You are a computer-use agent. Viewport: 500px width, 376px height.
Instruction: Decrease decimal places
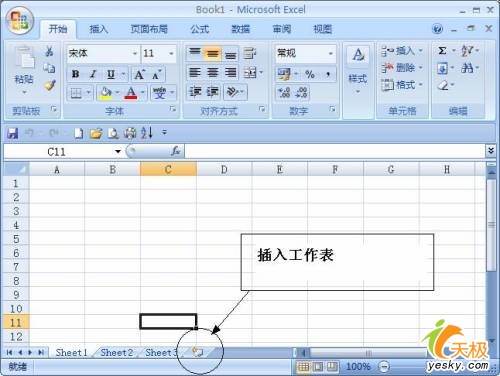click(301, 92)
